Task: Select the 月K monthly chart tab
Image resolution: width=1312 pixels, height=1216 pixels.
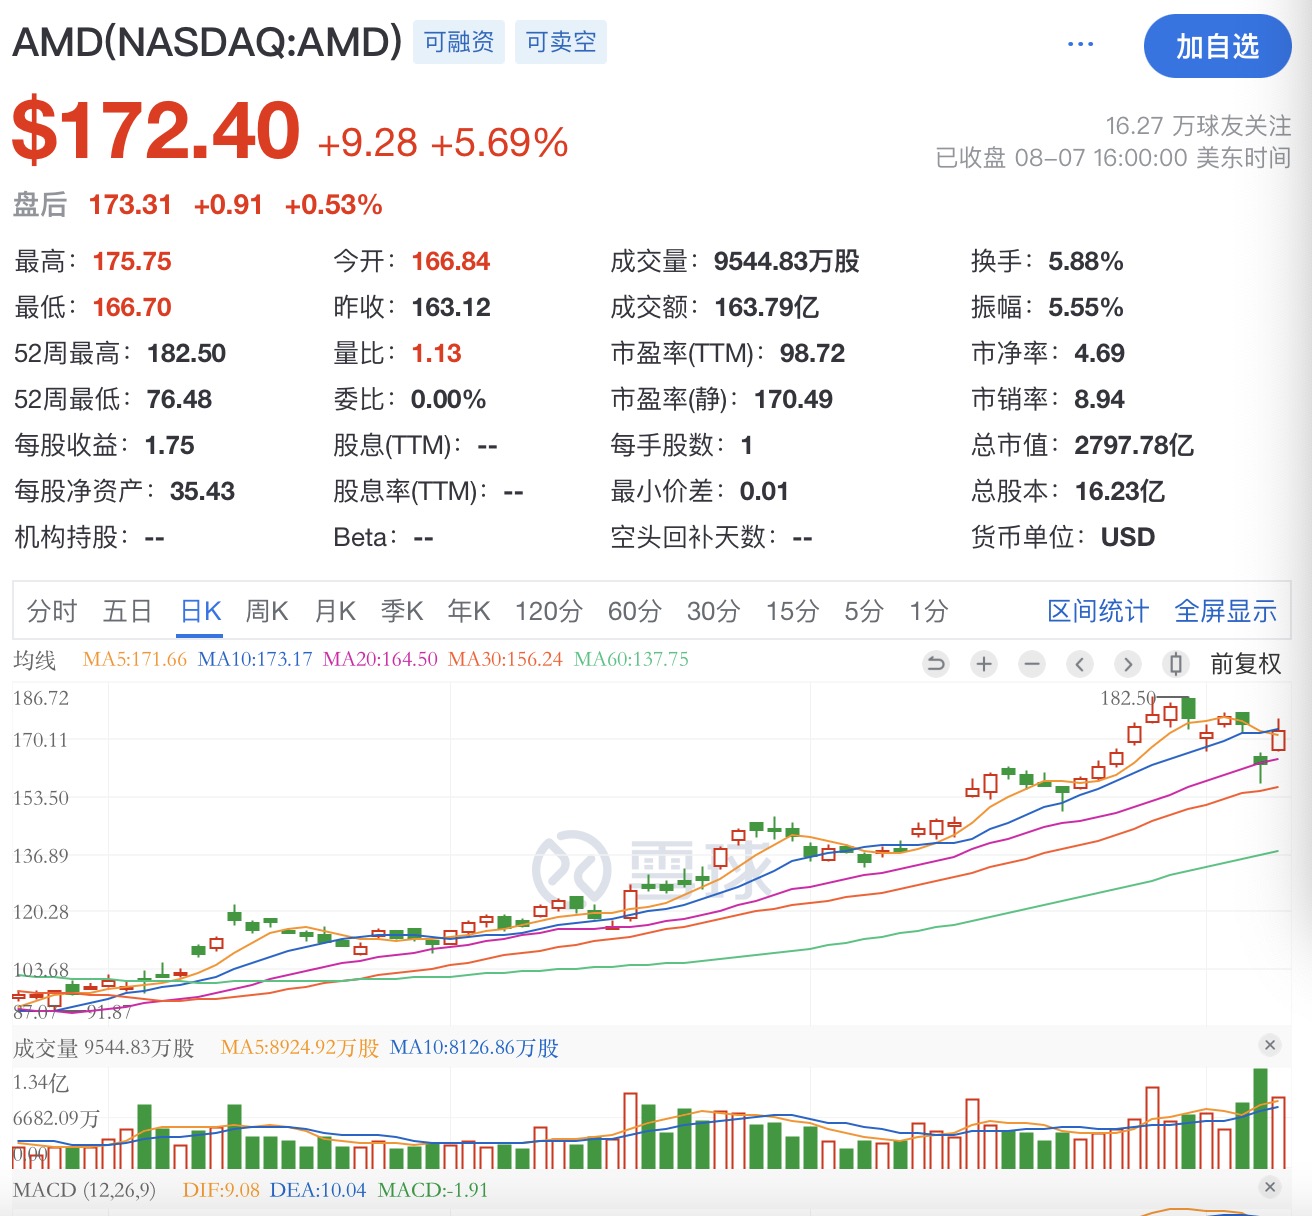Action: (x=335, y=611)
